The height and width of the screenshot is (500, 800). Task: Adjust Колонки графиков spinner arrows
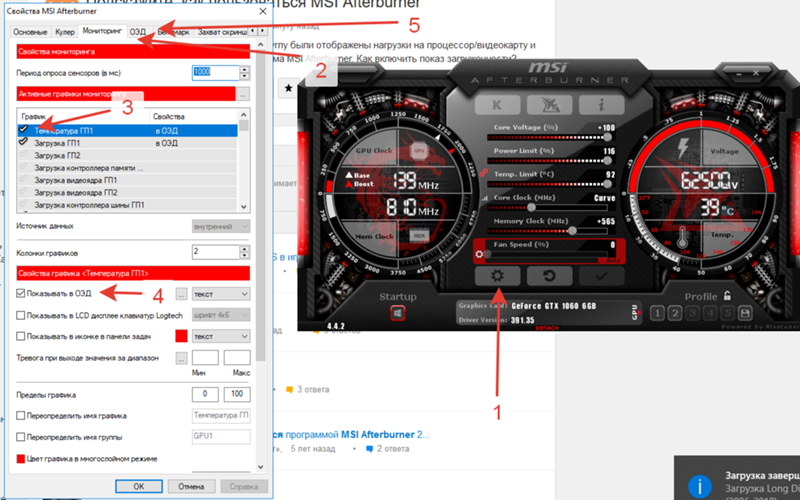244,252
